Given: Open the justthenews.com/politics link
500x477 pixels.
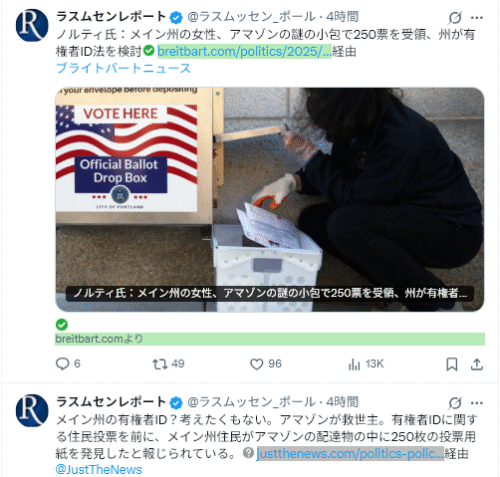Looking at the screenshot, I should [350, 453].
